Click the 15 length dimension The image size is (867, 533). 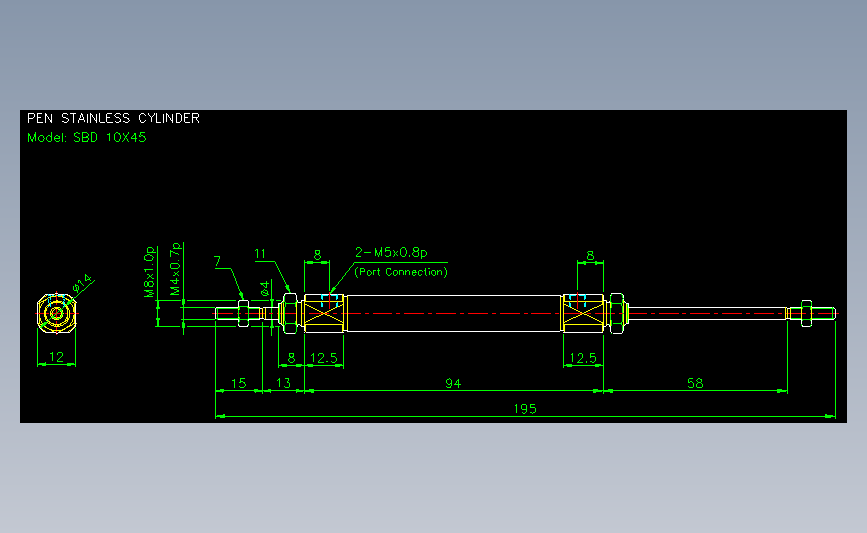point(238,383)
